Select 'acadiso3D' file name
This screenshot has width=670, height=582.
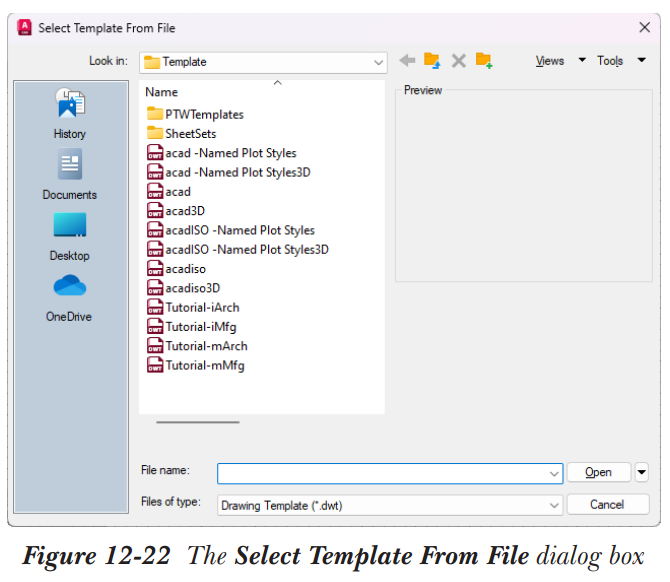(x=193, y=288)
